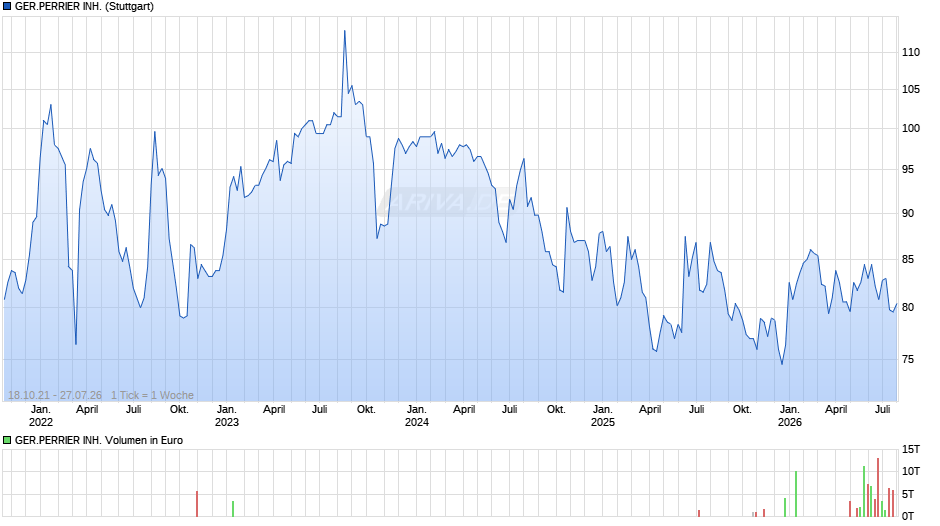This screenshot has height=526, width=940.
Task: Click the 'GER.PERRIER INH. Volumen in Euro' label
Action: [x=99, y=440]
